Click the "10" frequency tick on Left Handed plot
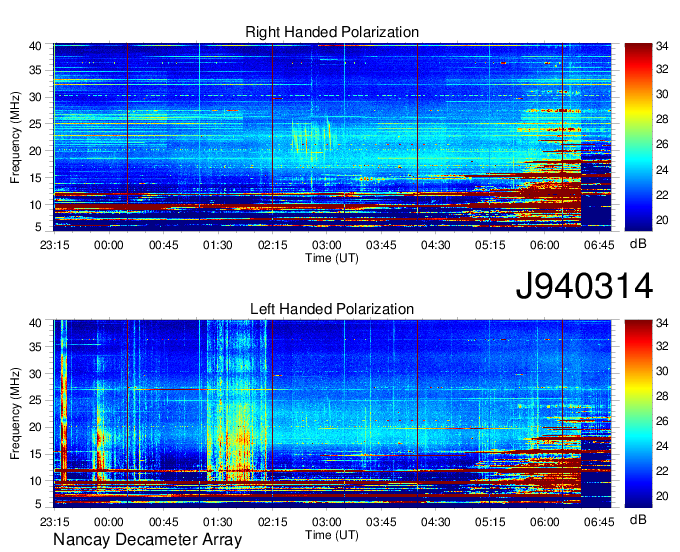This screenshot has height=552, width=680. (35, 481)
